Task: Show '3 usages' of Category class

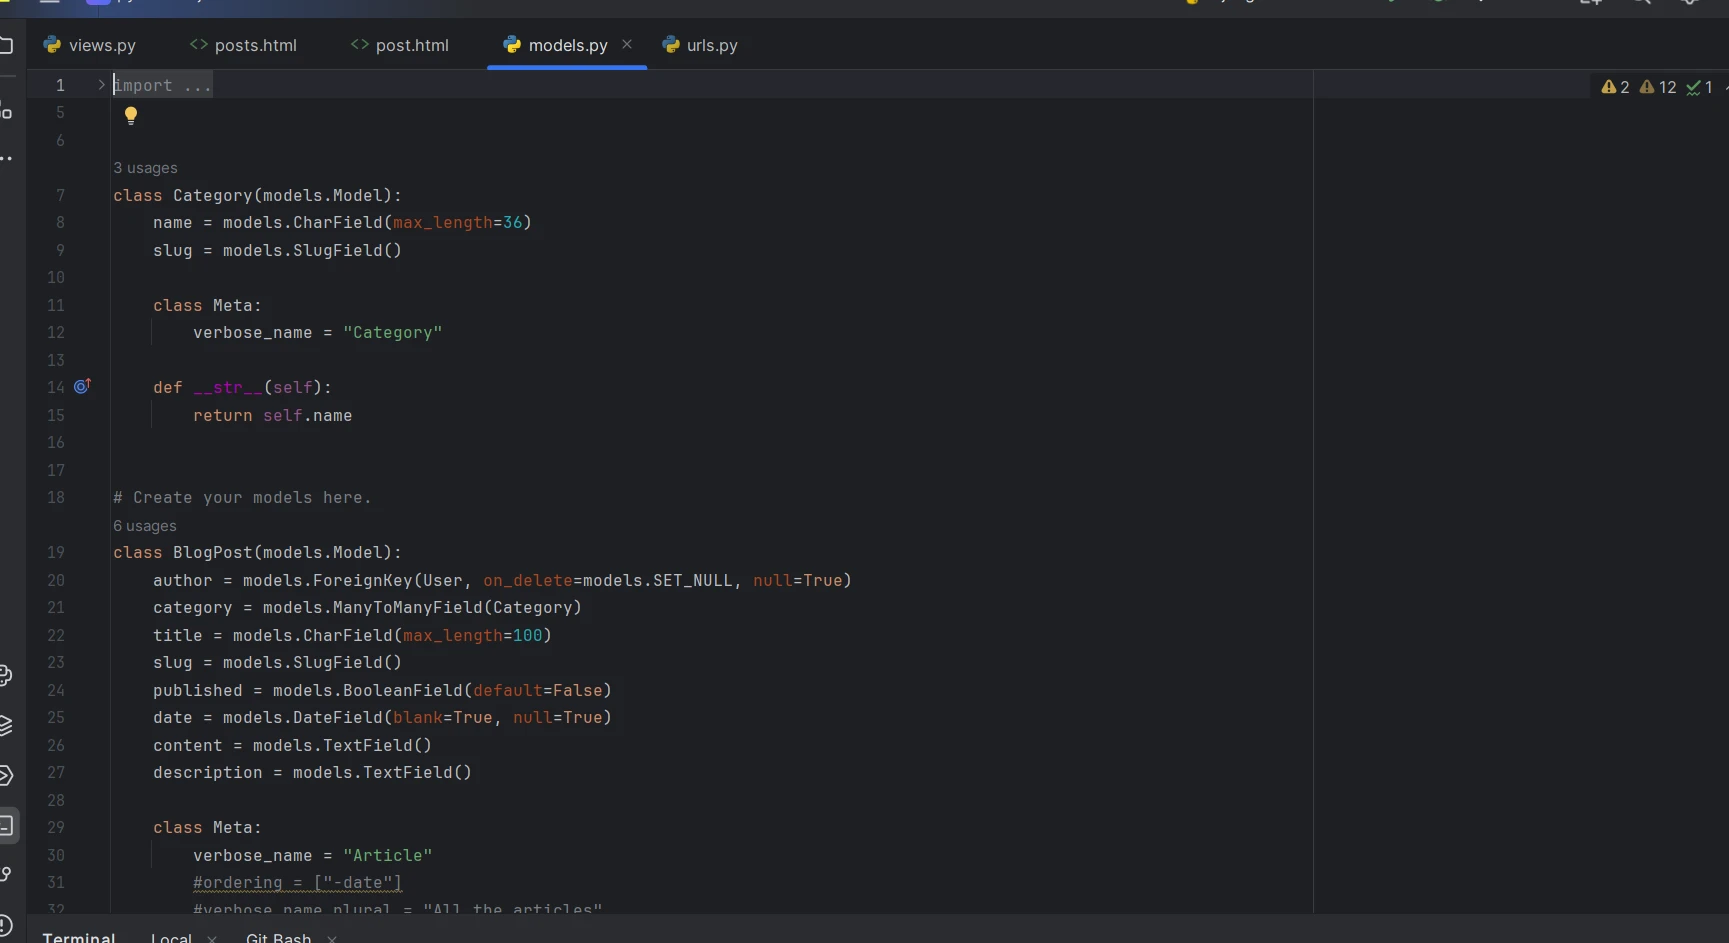Action: (145, 168)
